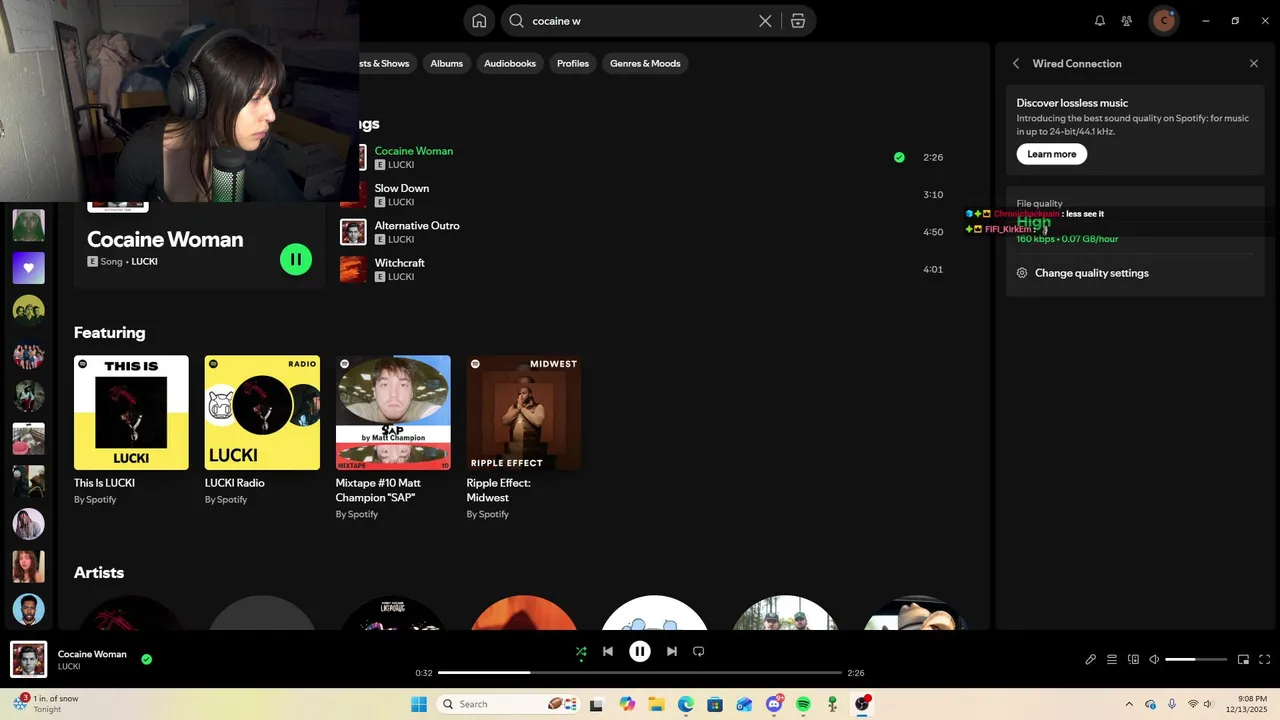The image size is (1280, 720).
Task: Go back in Wired Connection panel
Action: coord(1016,63)
